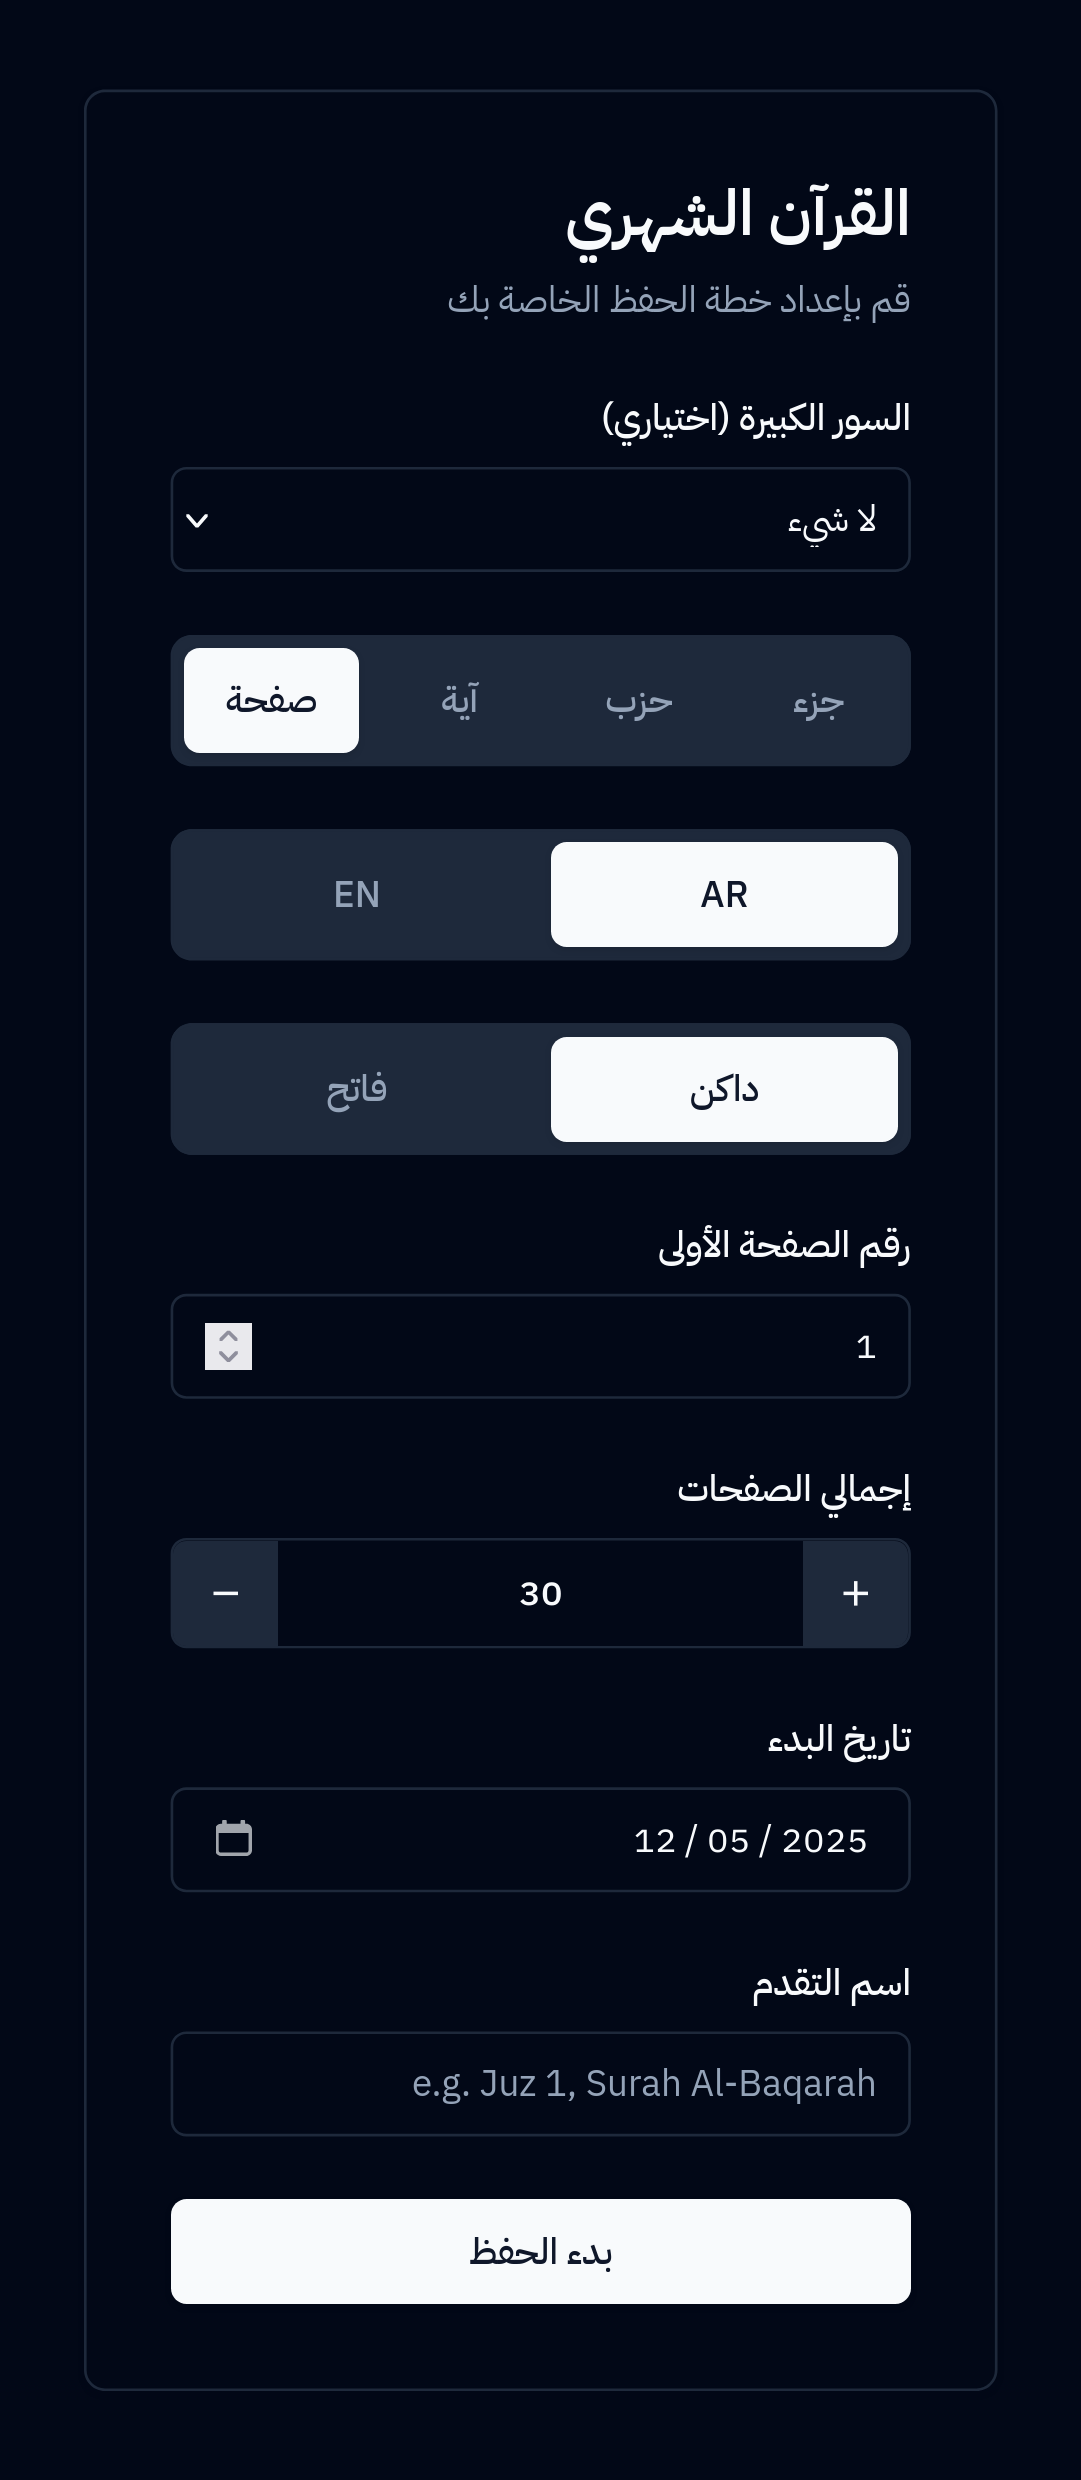Select the "آية" unit tab
Screen dimensions: 1081x2480
click(x=459, y=700)
